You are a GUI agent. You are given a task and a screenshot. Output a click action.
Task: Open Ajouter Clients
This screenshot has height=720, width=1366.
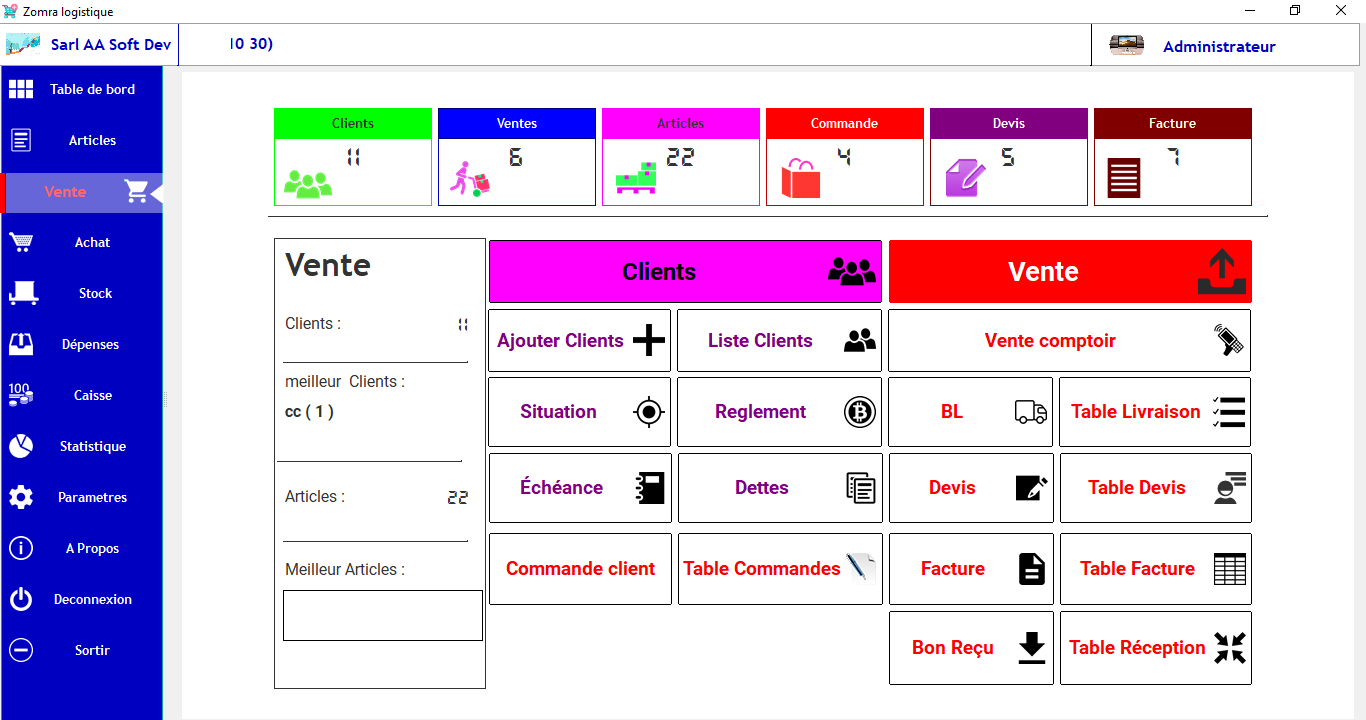coord(578,340)
